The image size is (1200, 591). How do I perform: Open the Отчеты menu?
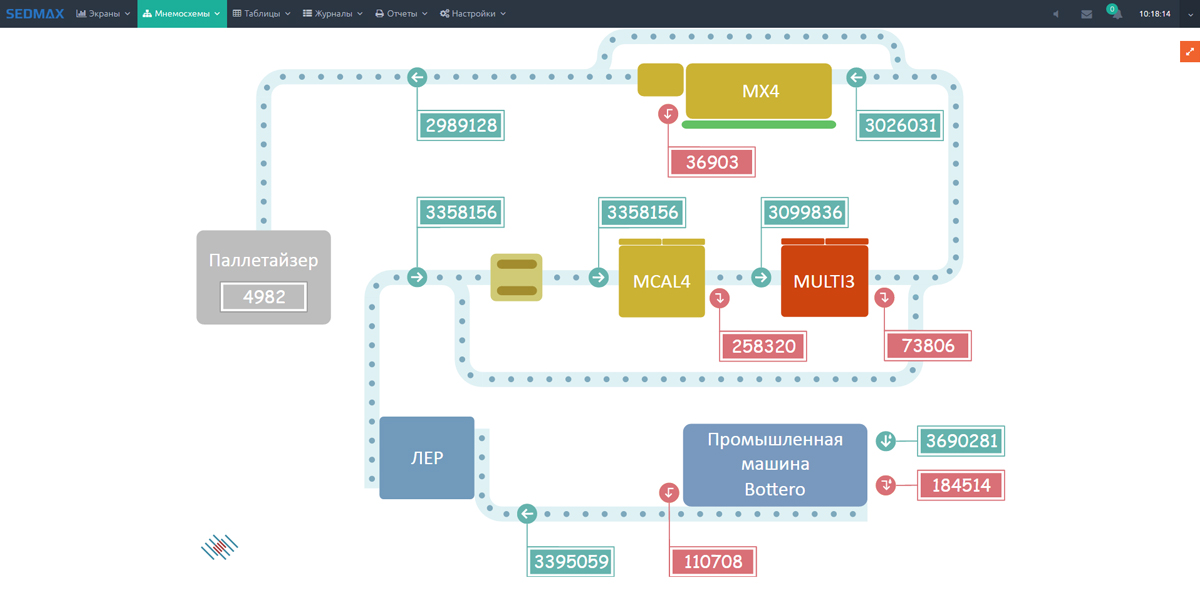tap(401, 14)
